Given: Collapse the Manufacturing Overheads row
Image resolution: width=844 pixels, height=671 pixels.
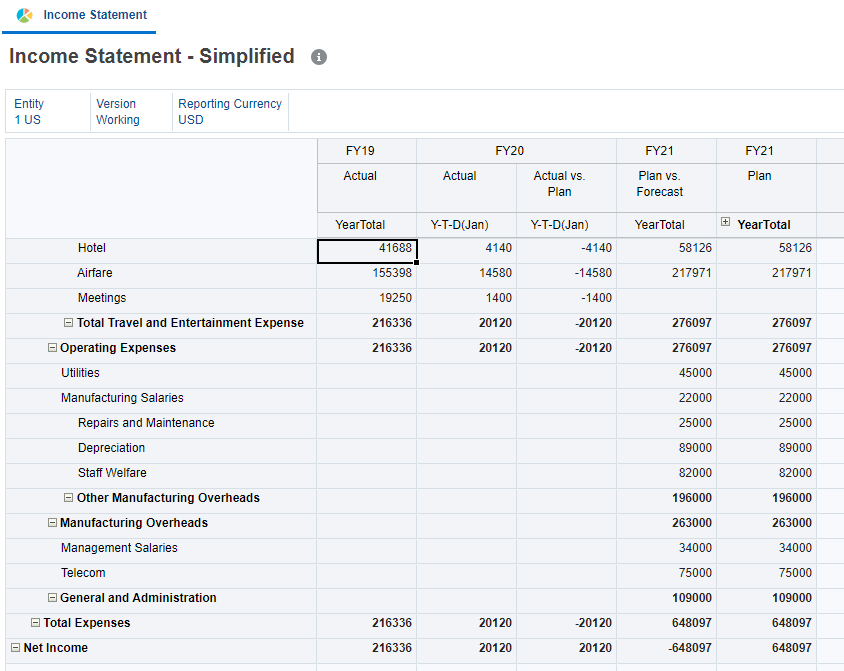Looking at the screenshot, I should coord(52,523).
